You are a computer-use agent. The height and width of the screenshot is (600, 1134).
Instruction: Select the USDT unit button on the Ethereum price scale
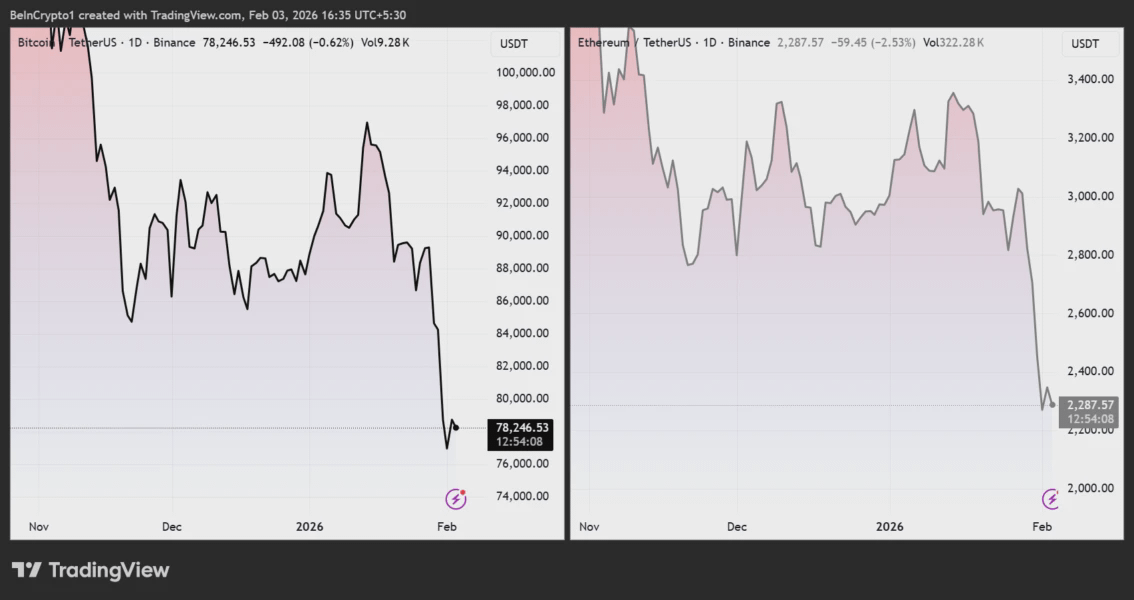(1087, 44)
